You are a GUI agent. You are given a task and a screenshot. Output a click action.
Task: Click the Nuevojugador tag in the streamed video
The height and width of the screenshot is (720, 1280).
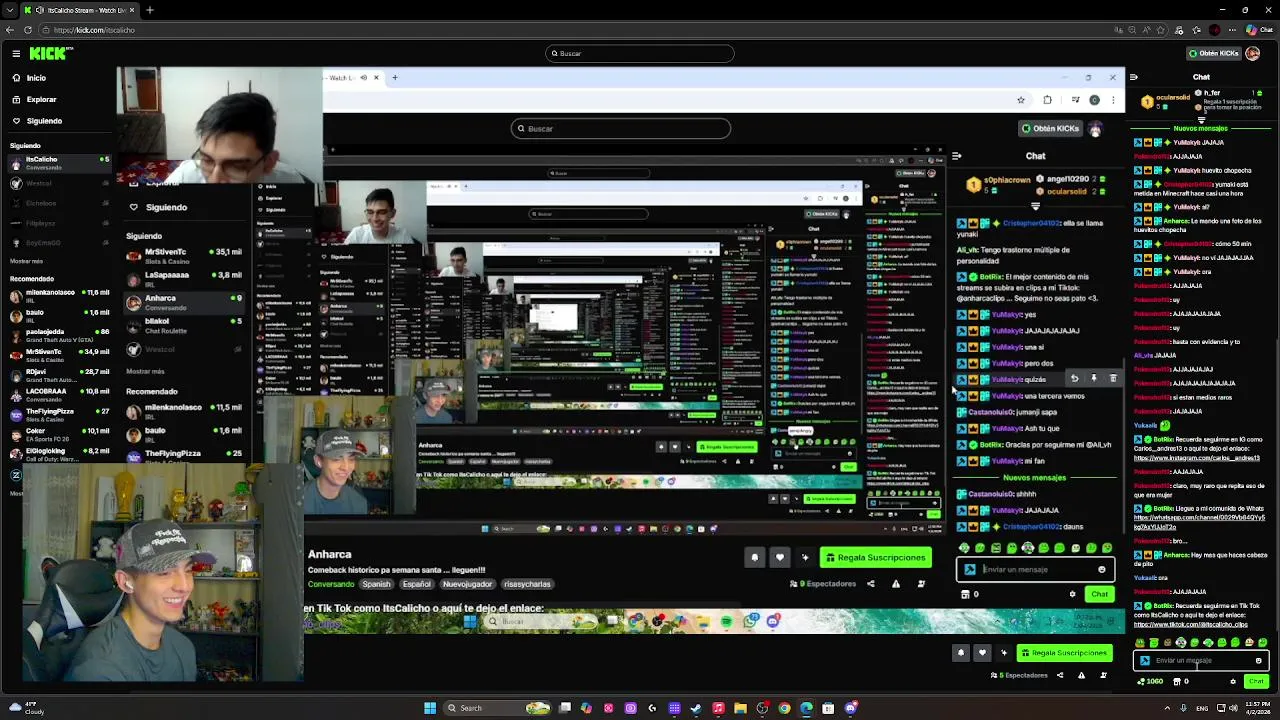pyautogui.click(x=467, y=584)
